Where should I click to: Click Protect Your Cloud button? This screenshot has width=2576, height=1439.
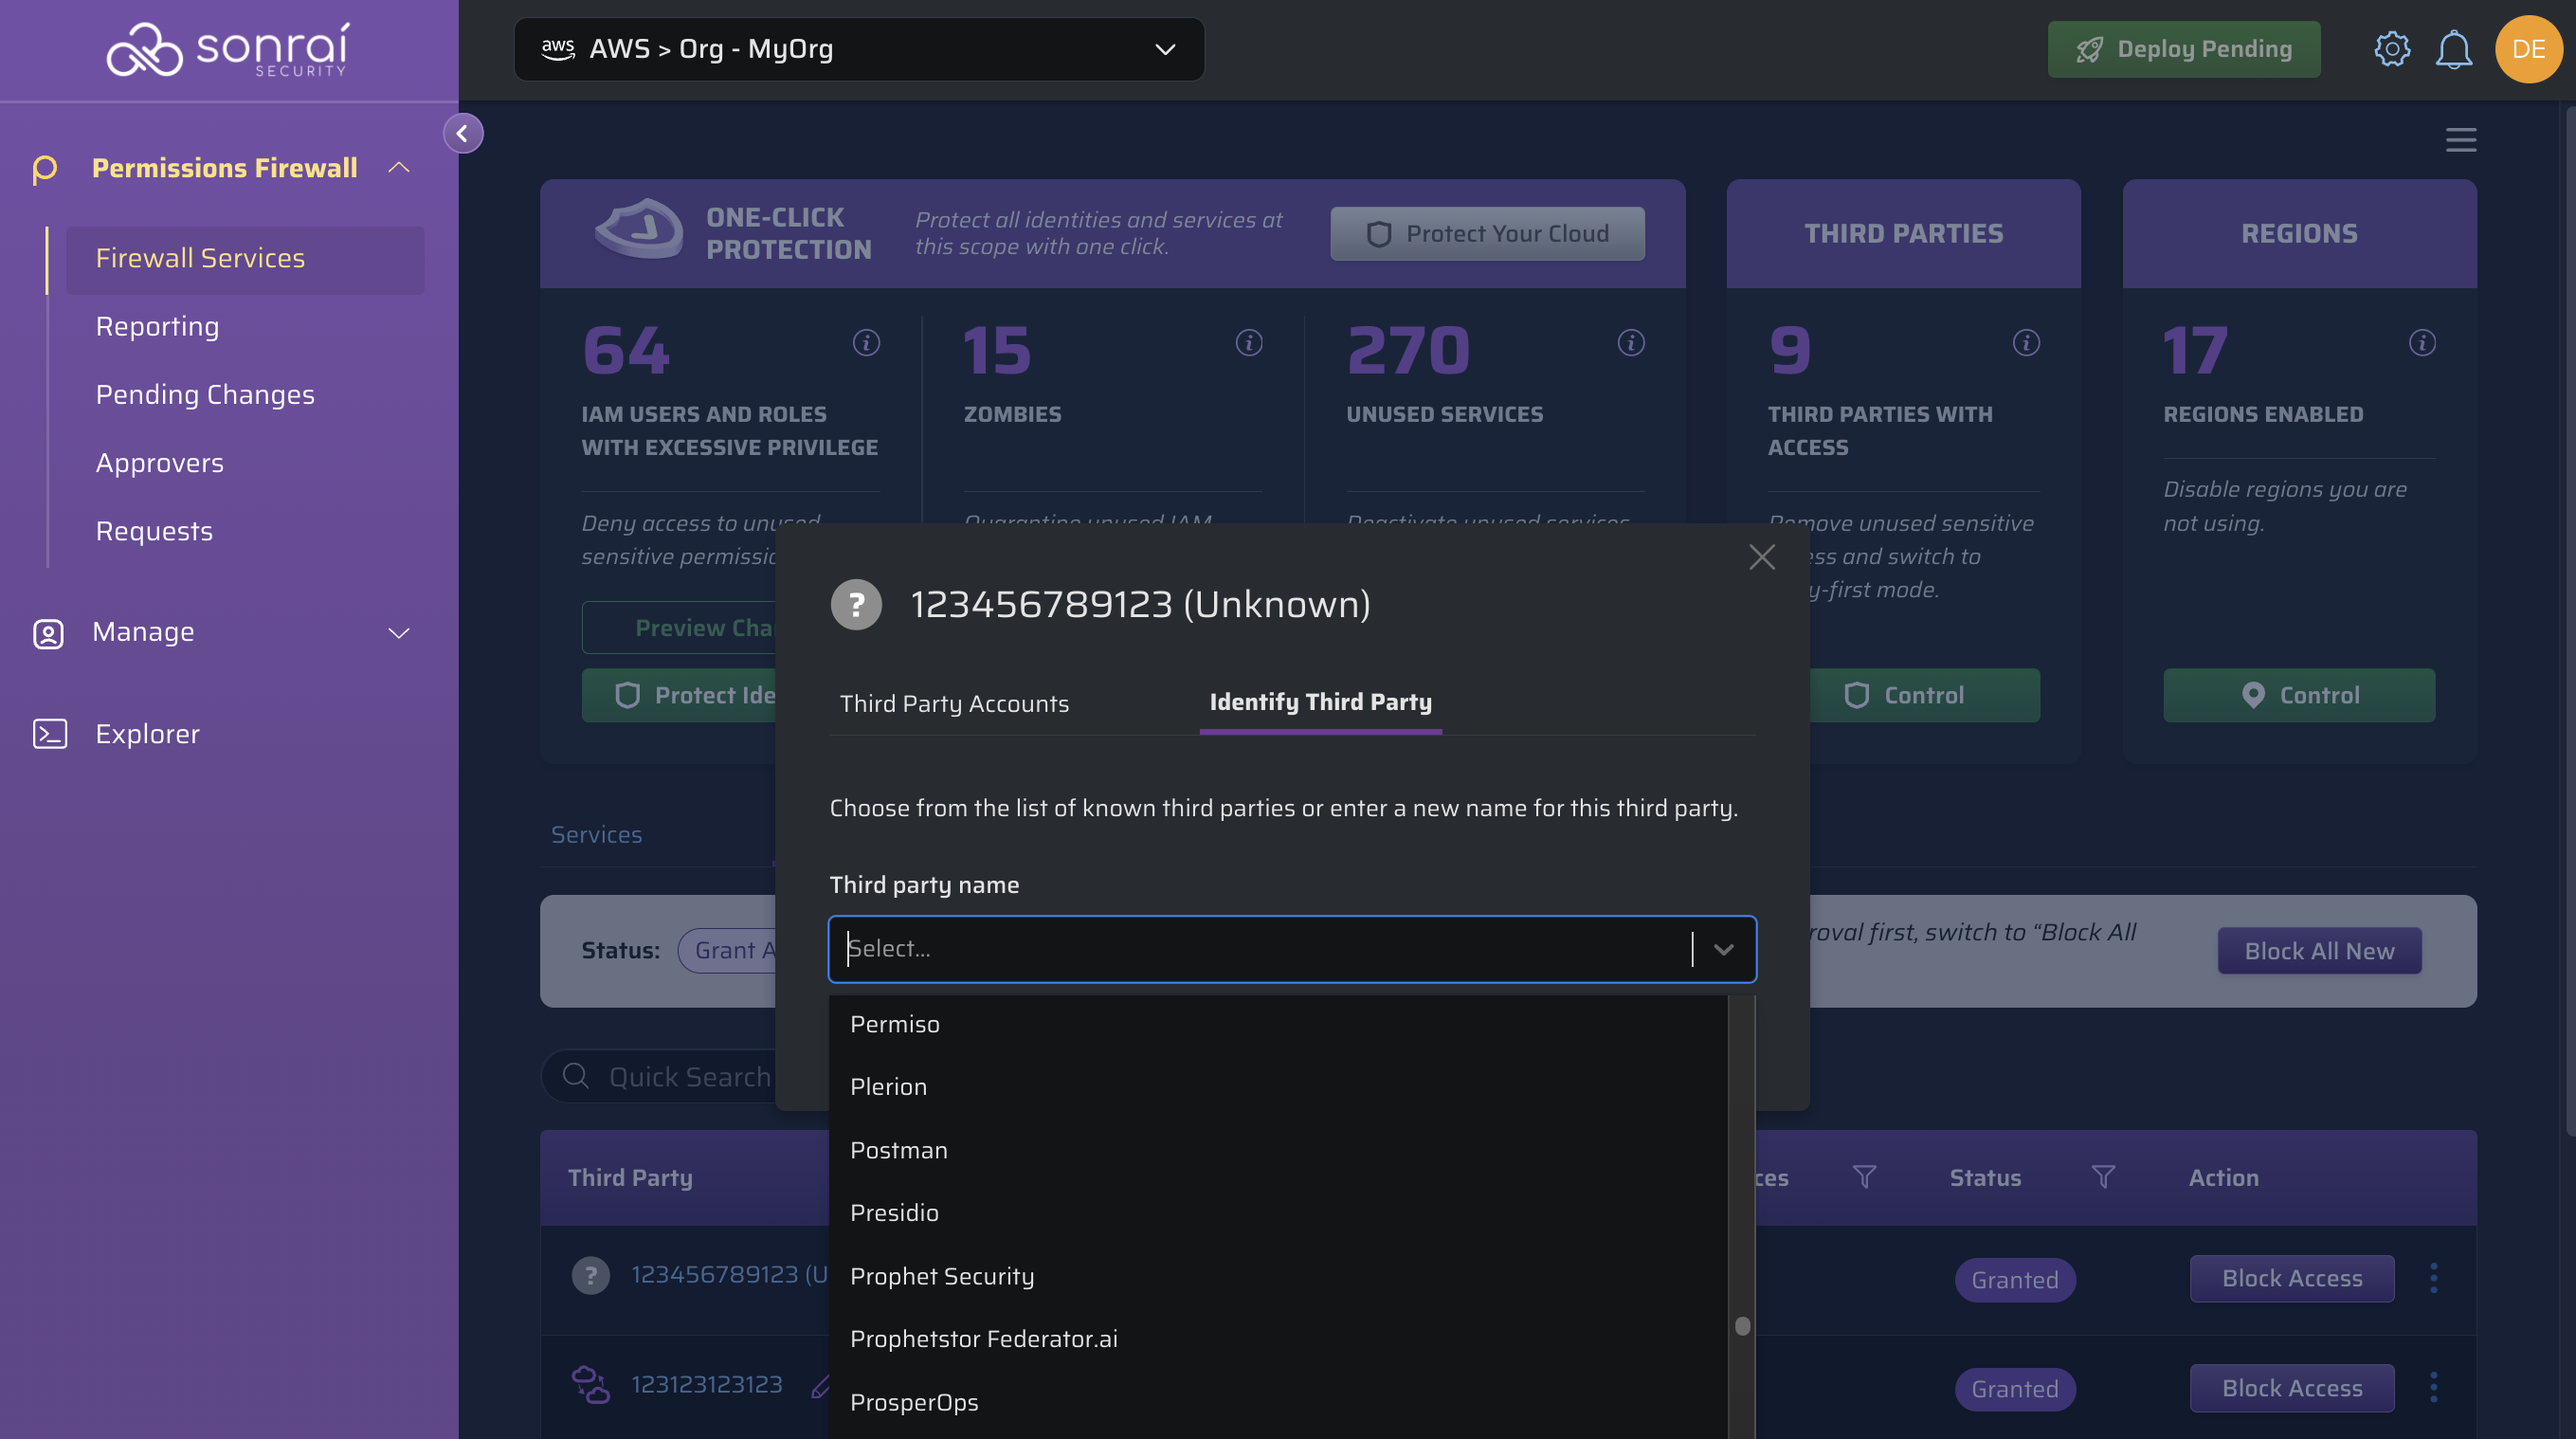click(x=1487, y=233)
